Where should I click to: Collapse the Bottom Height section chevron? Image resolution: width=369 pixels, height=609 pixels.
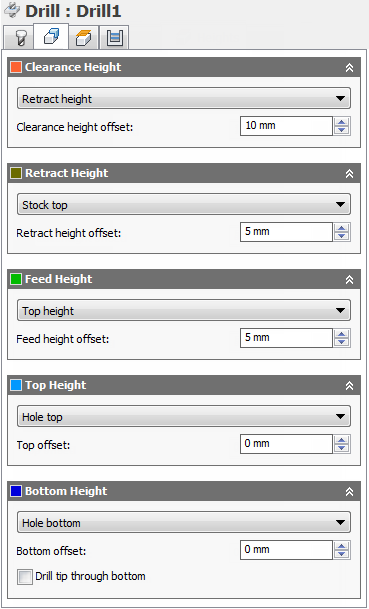point(349,492)
